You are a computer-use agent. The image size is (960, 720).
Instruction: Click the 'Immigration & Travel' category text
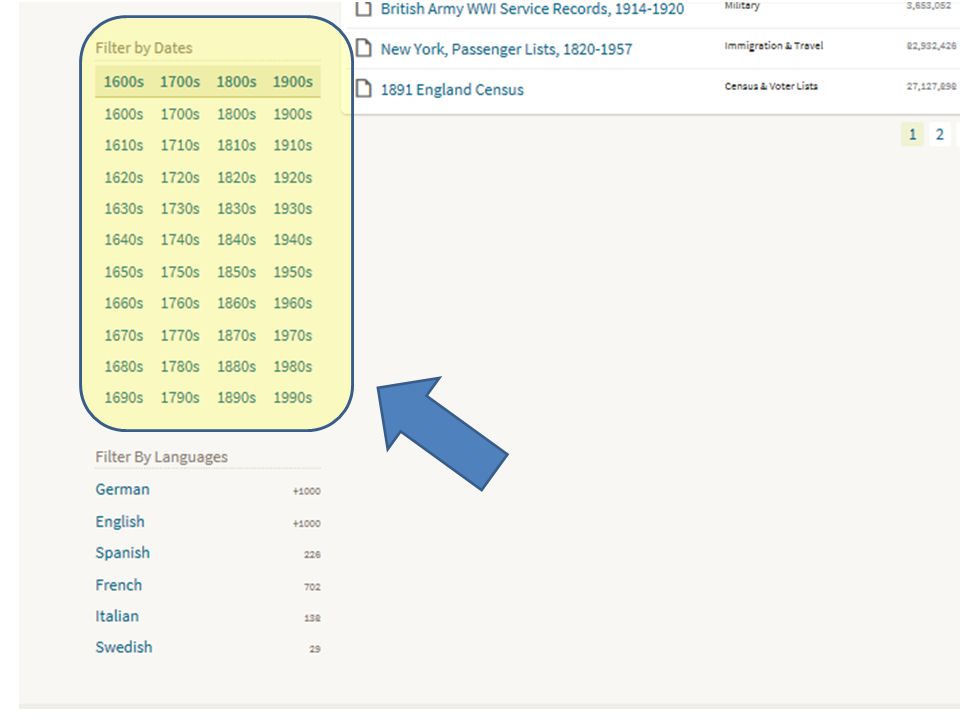(774, 46)
